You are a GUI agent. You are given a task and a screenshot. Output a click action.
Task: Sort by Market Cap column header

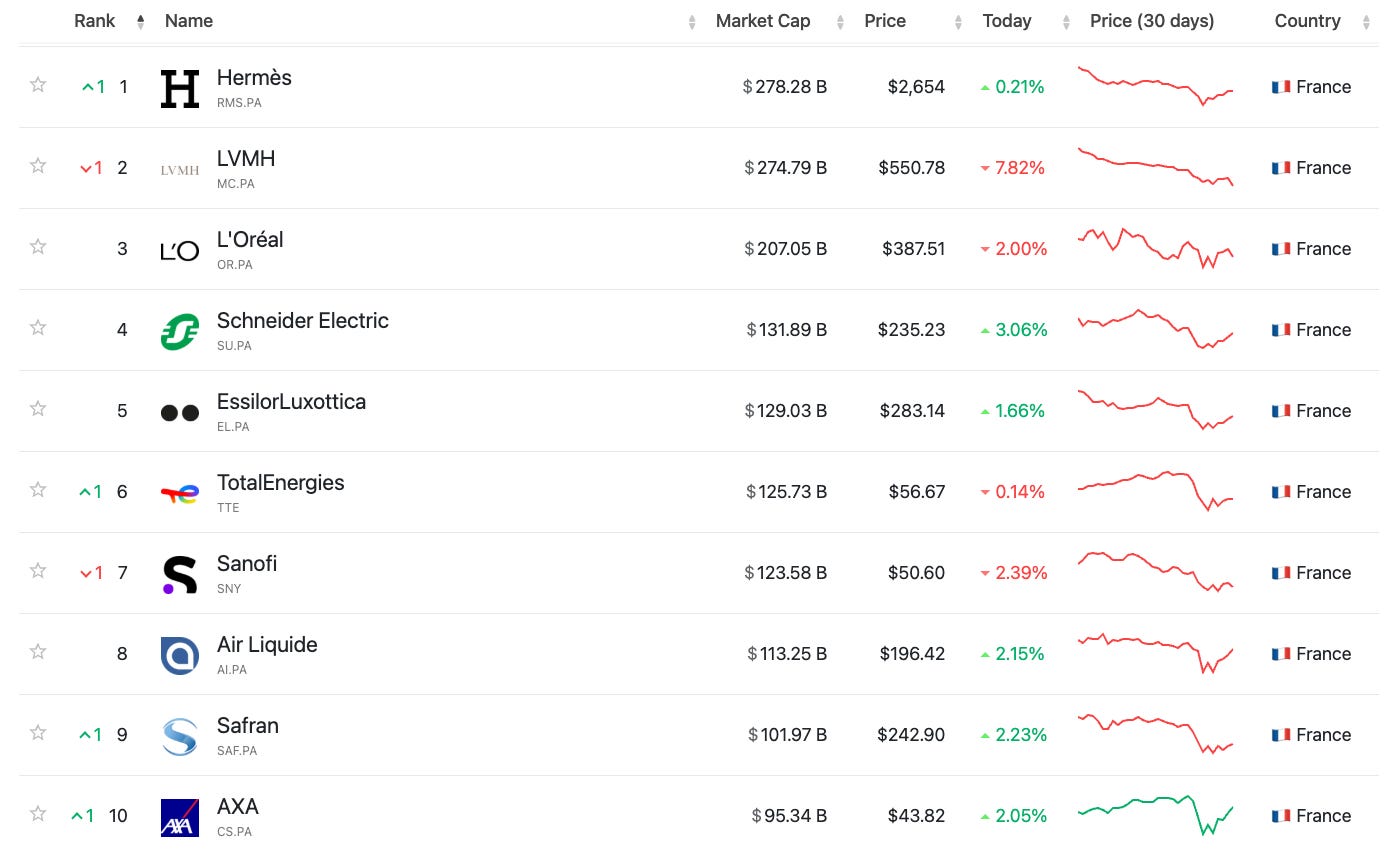point(763,21)
